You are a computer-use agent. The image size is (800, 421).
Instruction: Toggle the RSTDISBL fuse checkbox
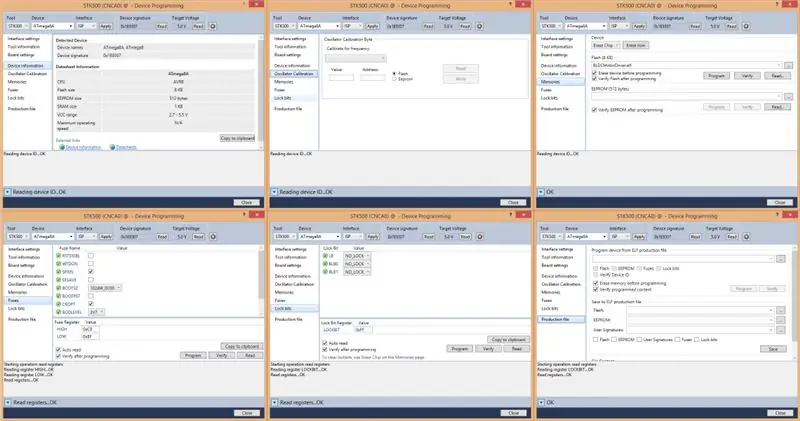91,256
